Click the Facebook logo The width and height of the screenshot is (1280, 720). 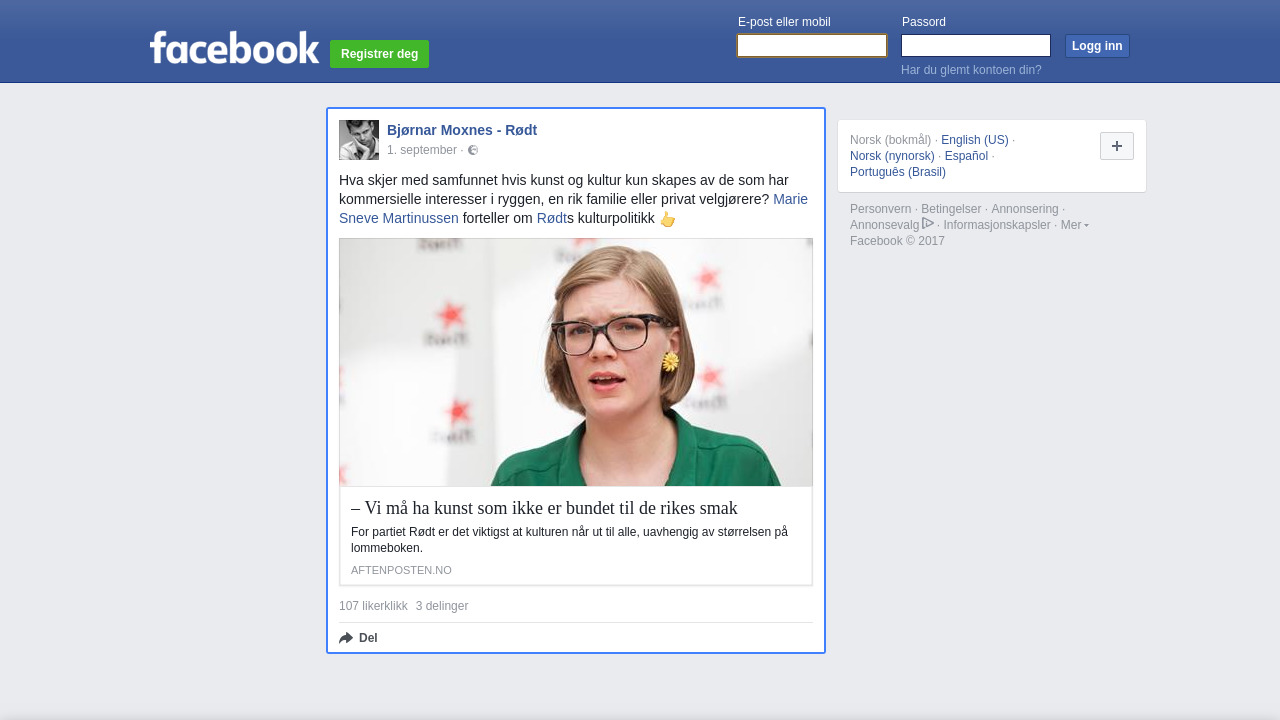[234, 48]
